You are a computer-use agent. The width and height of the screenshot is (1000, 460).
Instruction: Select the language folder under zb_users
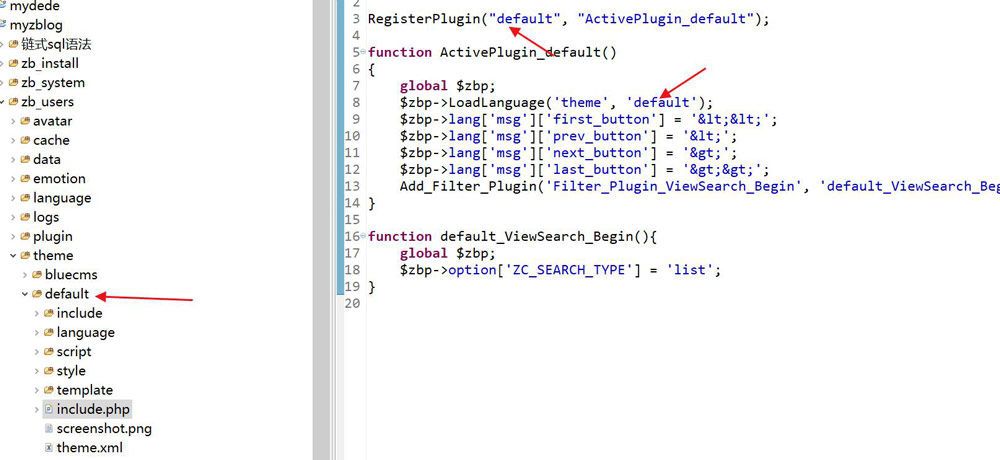pyautogui.click(x=62, y=198)
